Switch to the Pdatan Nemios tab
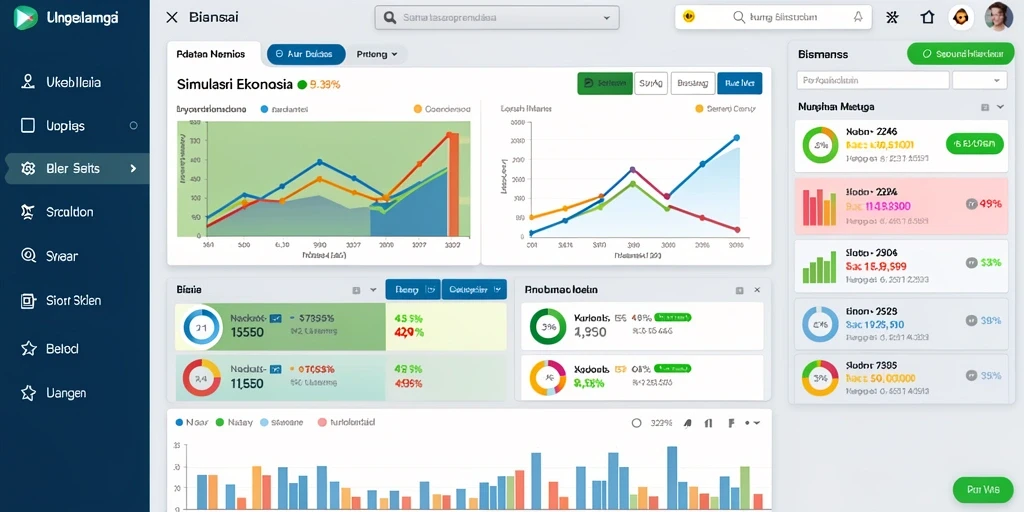 [x=211, y=55]
